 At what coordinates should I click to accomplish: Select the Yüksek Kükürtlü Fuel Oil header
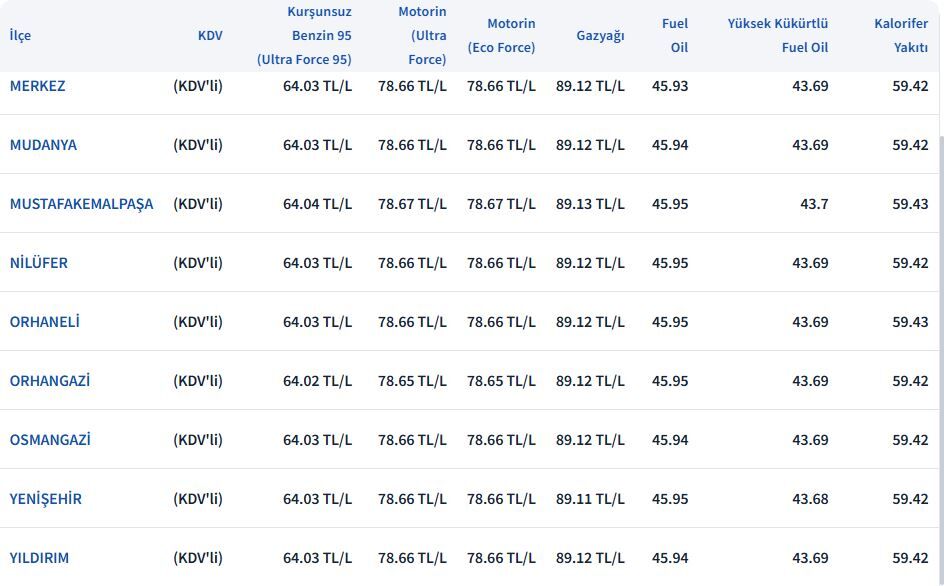(778, 36)
